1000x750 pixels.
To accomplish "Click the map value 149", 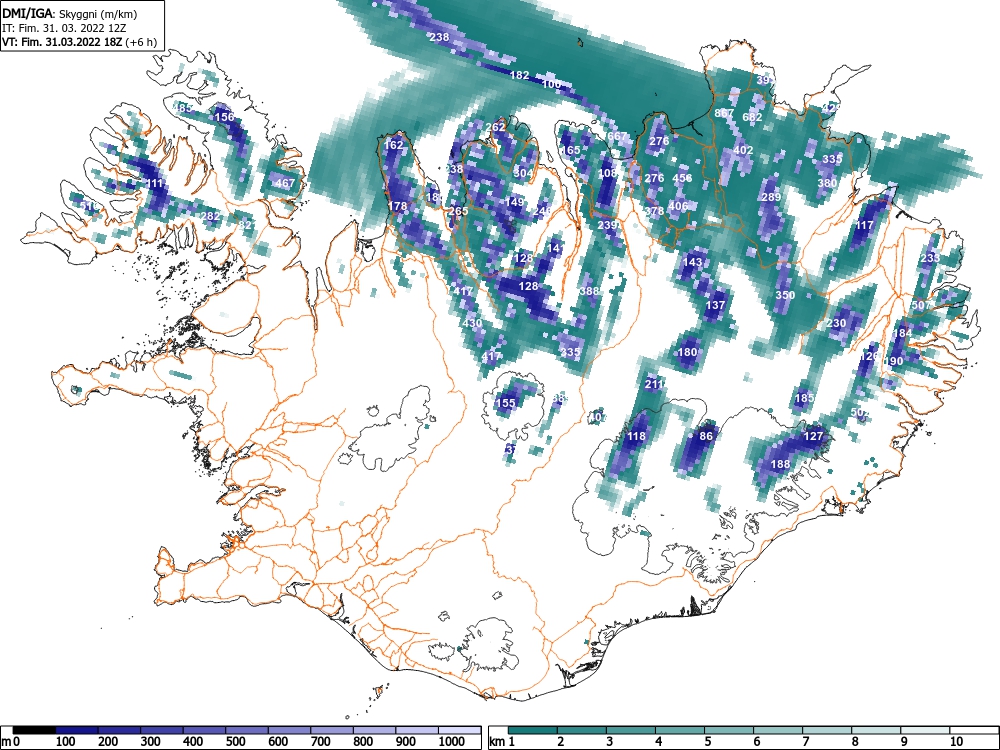I will 514,202.
